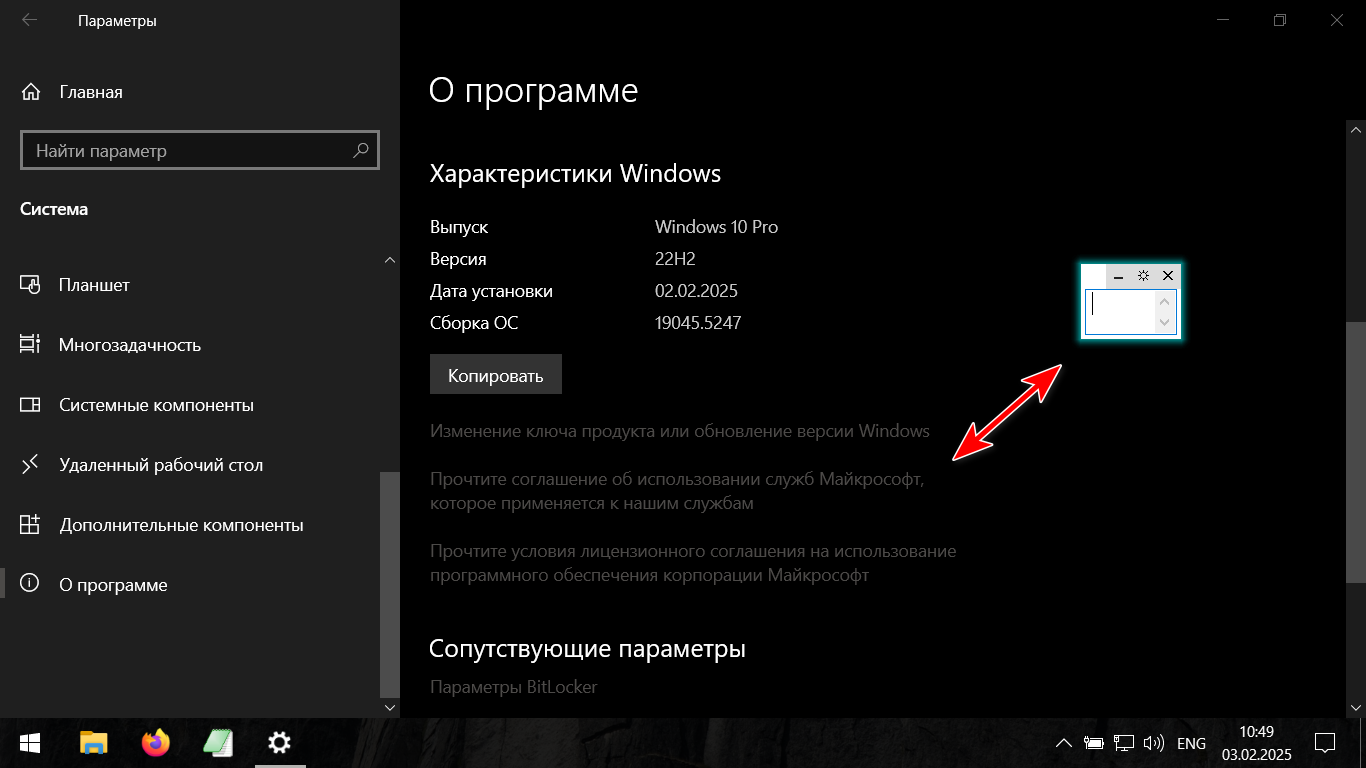Open Изменение ключа продукта или обновление версии link

[x=680, y=431]
